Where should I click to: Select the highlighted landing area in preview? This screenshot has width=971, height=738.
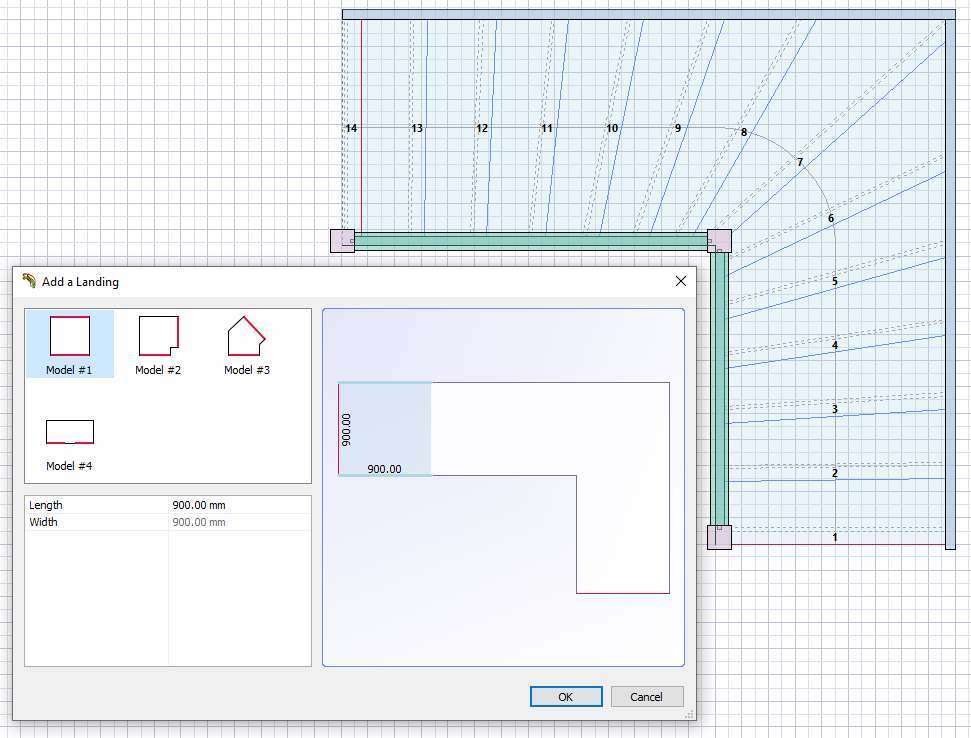pos(385,429)
